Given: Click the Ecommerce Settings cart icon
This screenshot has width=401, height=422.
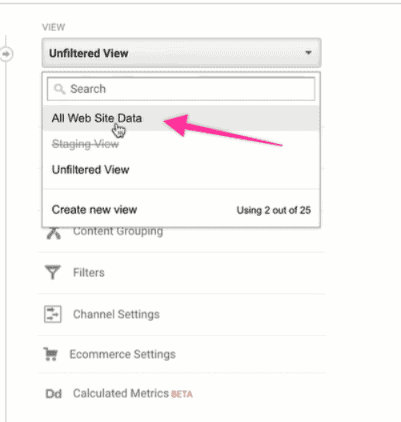Looking at the screenshot, I should pos(50,354).
